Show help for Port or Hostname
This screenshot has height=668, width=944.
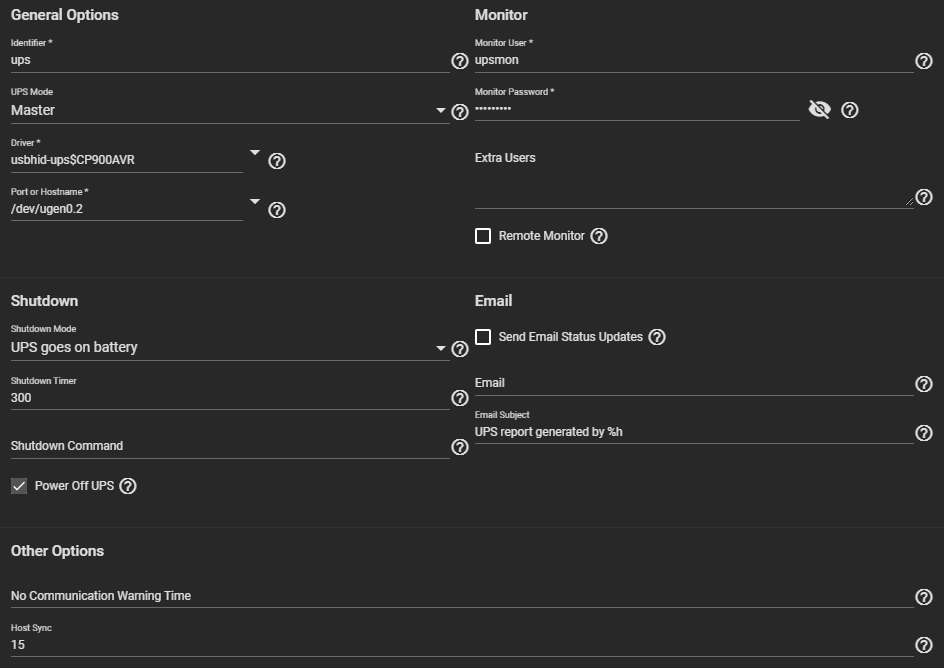(x=278, y=210)
